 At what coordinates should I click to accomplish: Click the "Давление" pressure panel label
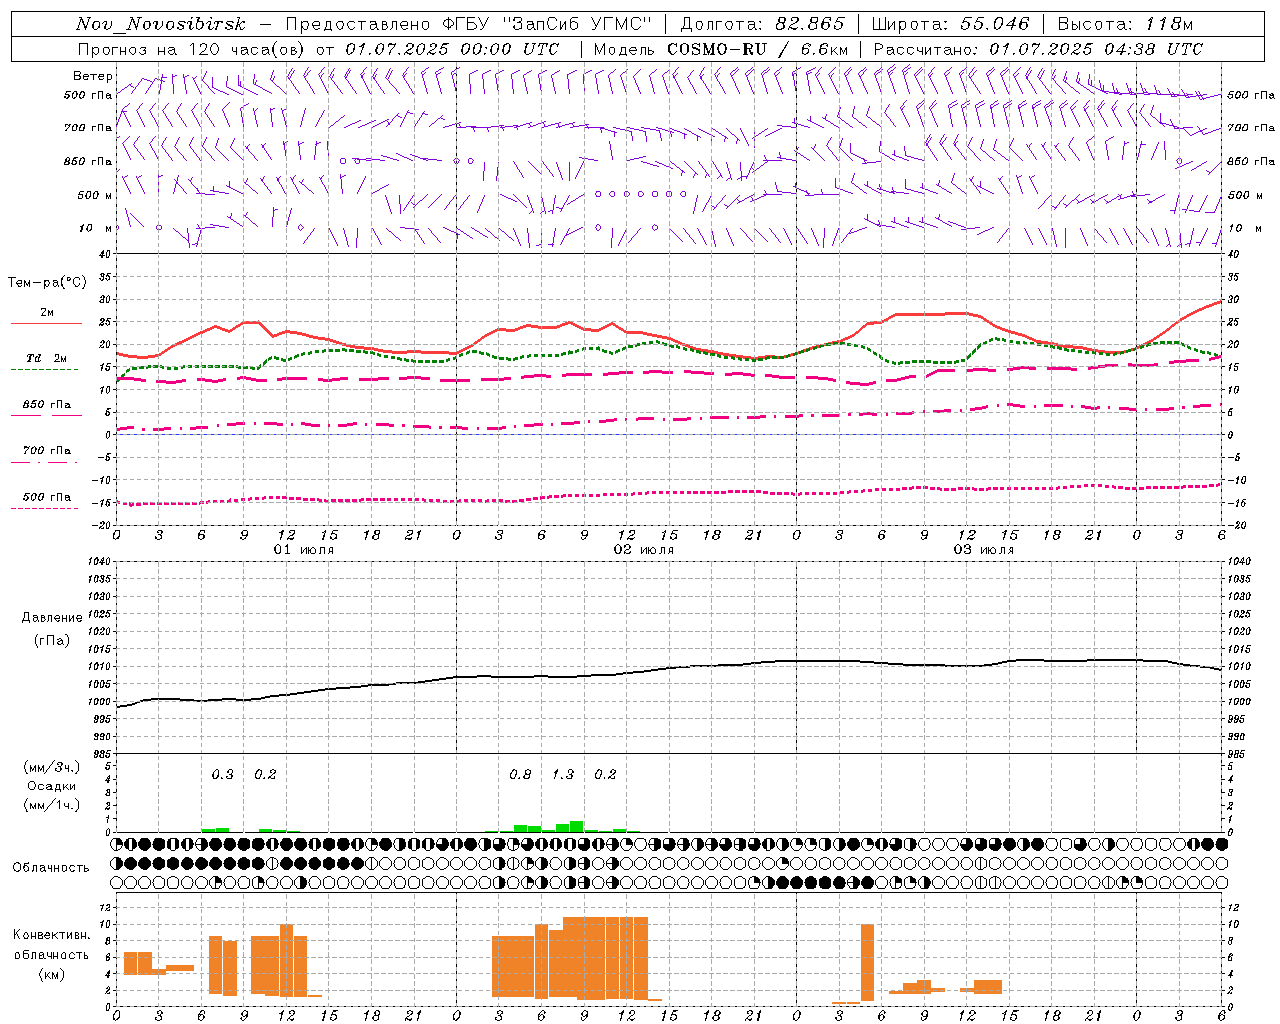point(51,618)
